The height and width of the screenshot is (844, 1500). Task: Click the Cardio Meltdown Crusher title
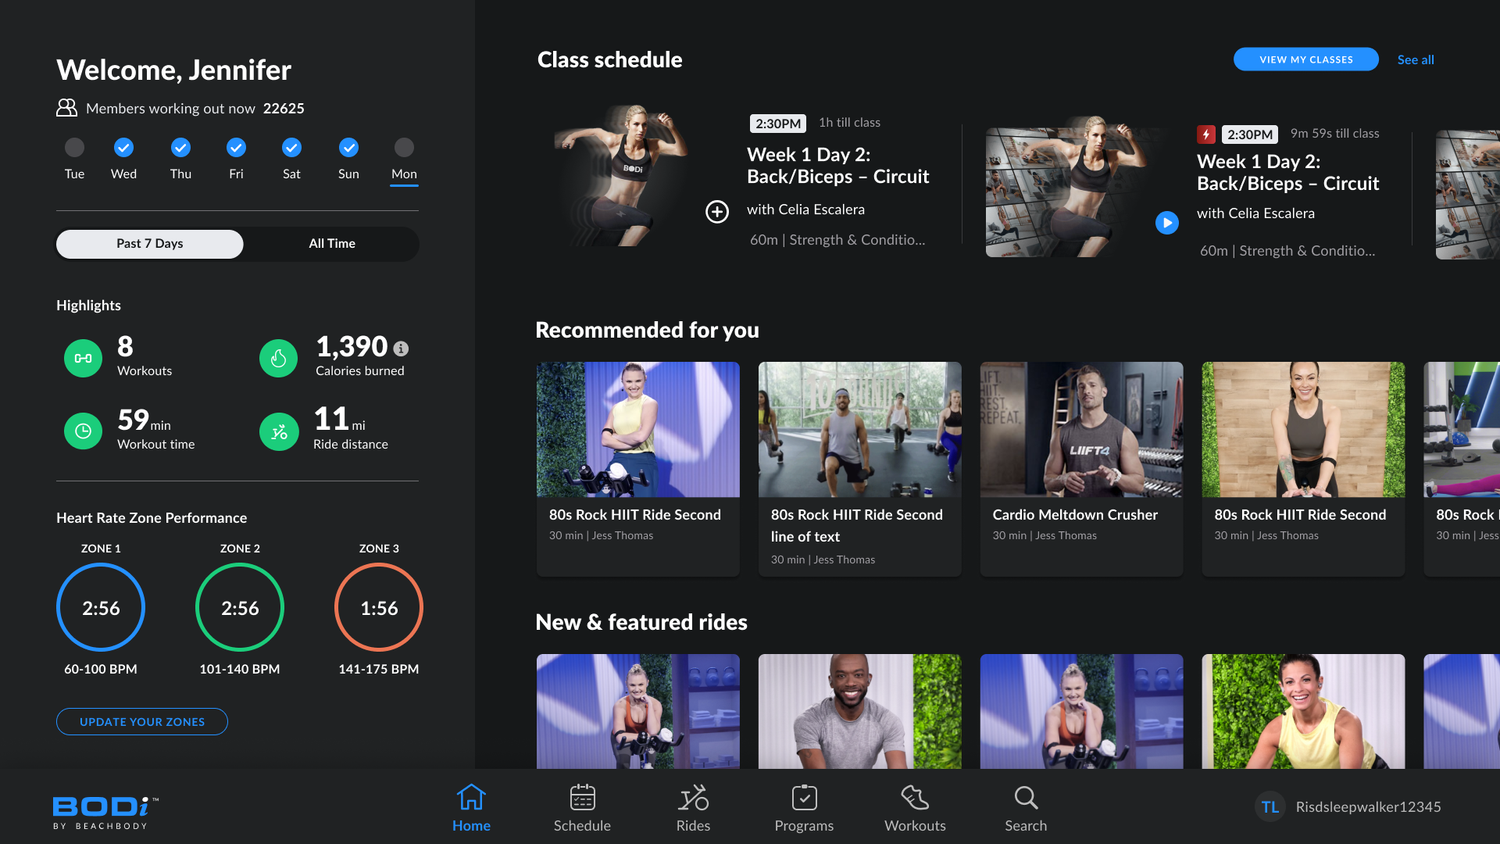tap(1075, 515)
